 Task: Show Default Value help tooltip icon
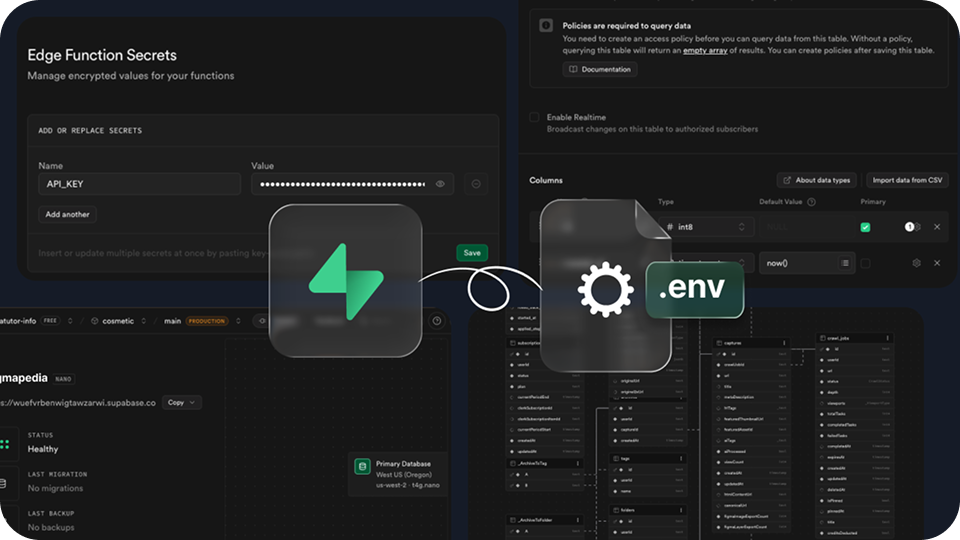(811, 202)
